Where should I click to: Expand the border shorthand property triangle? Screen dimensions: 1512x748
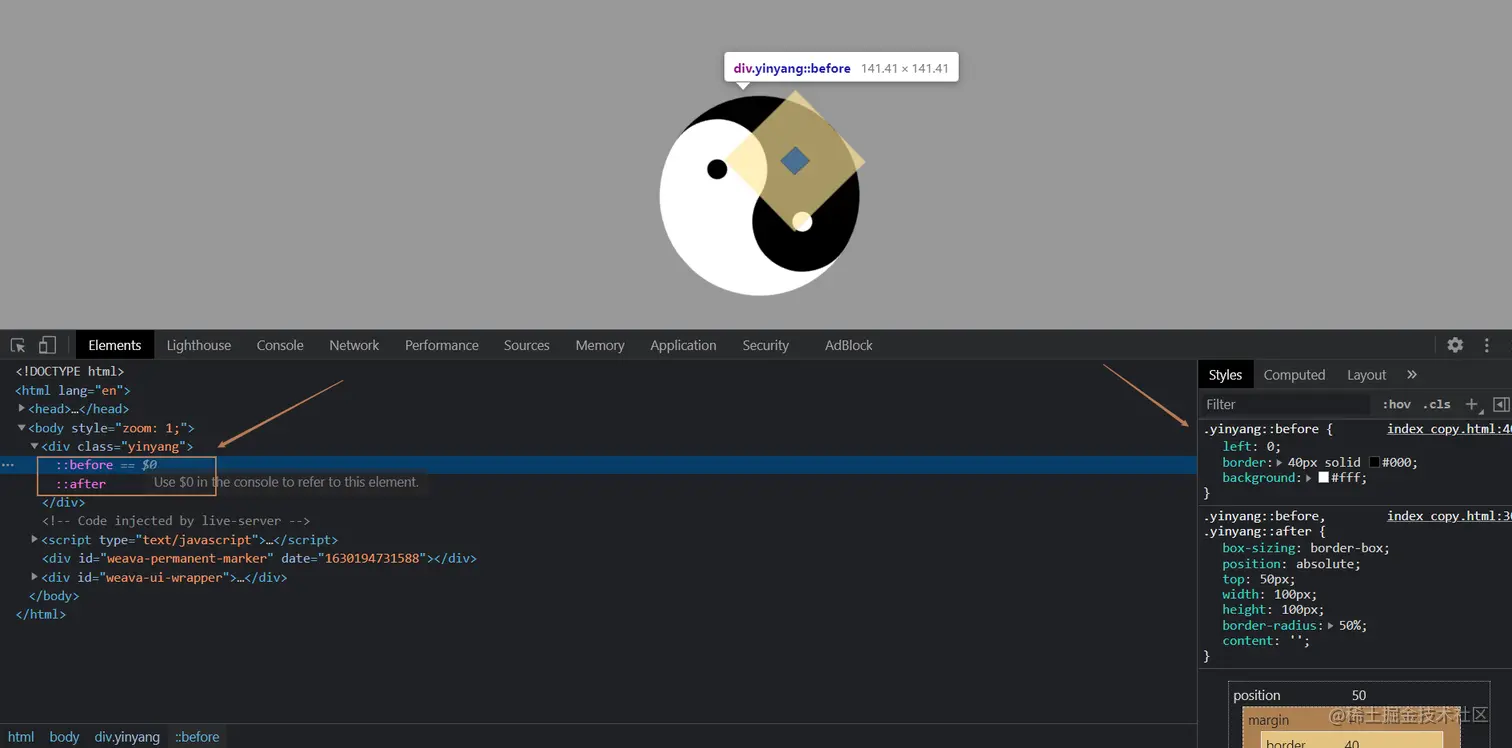1280,462
